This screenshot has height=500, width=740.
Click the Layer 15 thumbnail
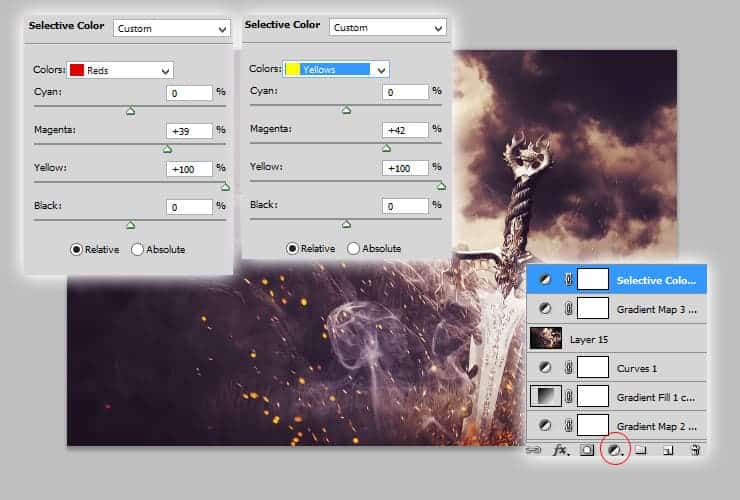click(546, 338)
